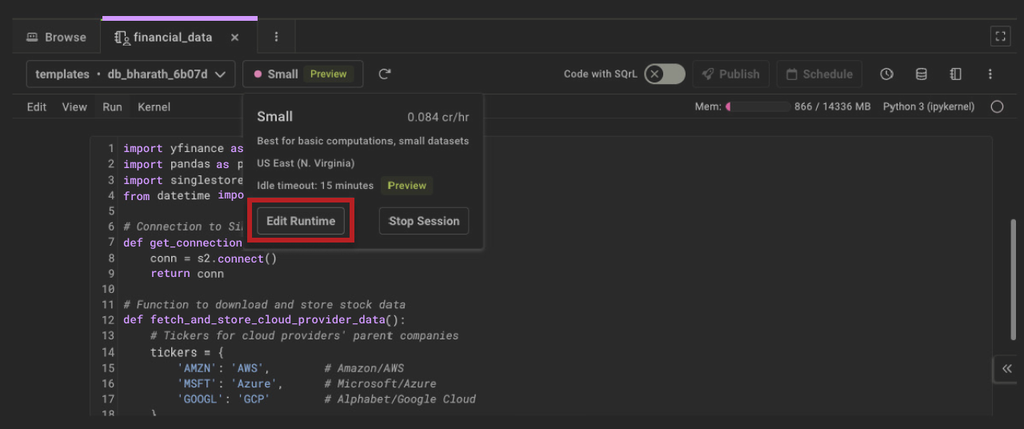Expand the side panel with double chevron
Image resolution: width=1024 pixels, height=429 pixels.
1007,369
